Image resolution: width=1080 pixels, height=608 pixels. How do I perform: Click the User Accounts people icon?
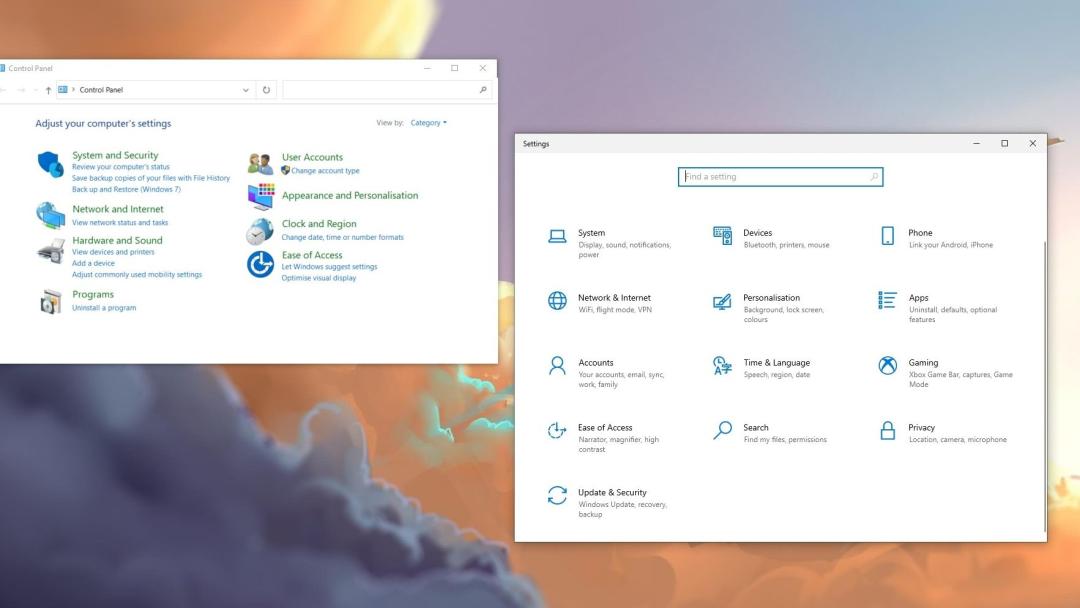pyautogui.click(x=260, y=164)
